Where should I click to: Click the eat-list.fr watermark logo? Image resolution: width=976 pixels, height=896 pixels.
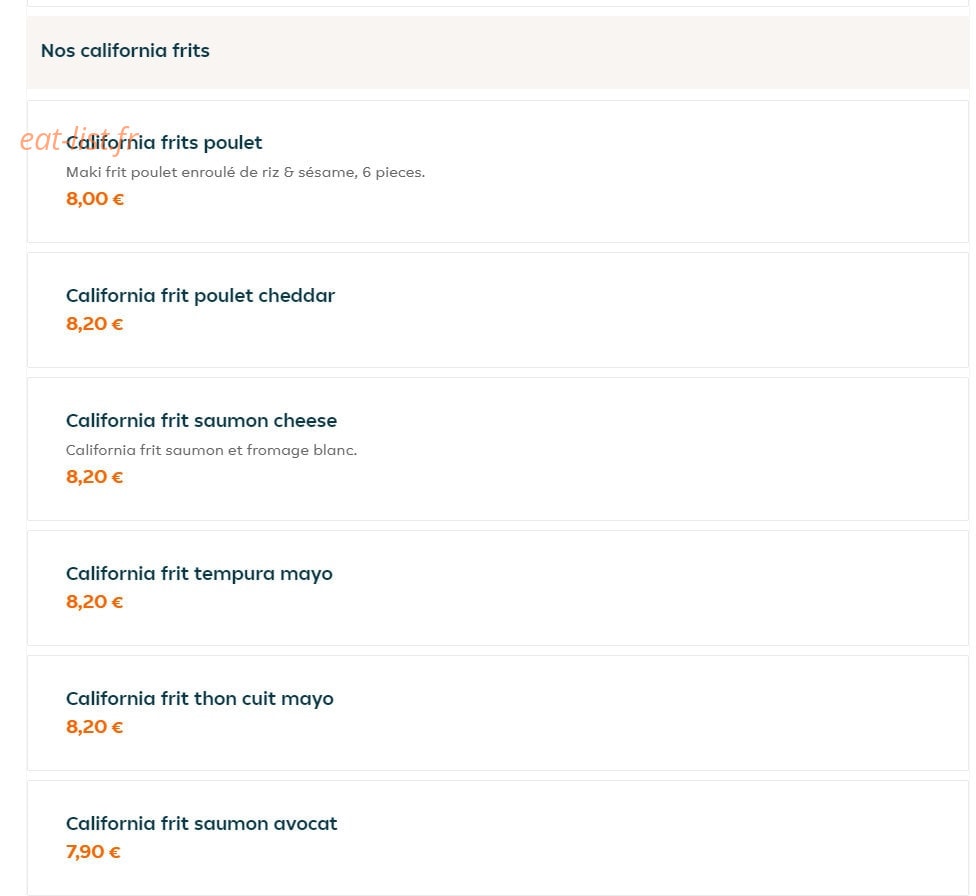tap(79, 139)
